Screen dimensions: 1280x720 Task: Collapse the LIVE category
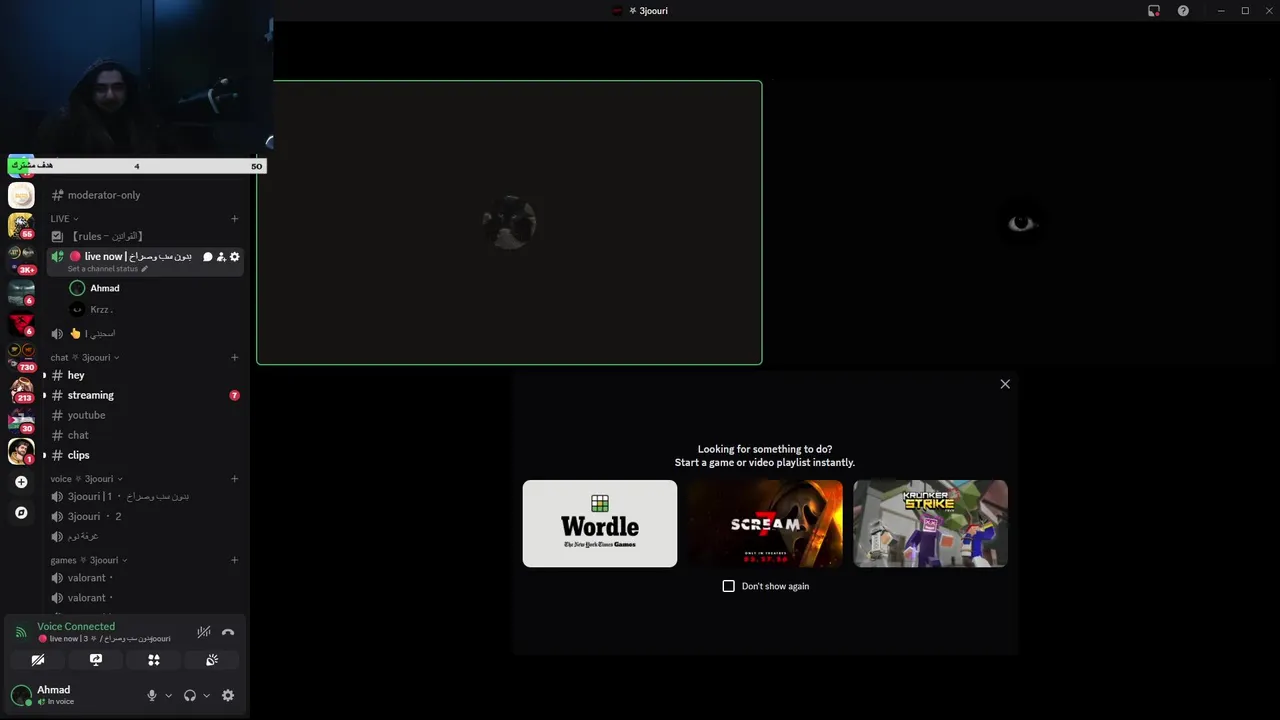(65, 219)
